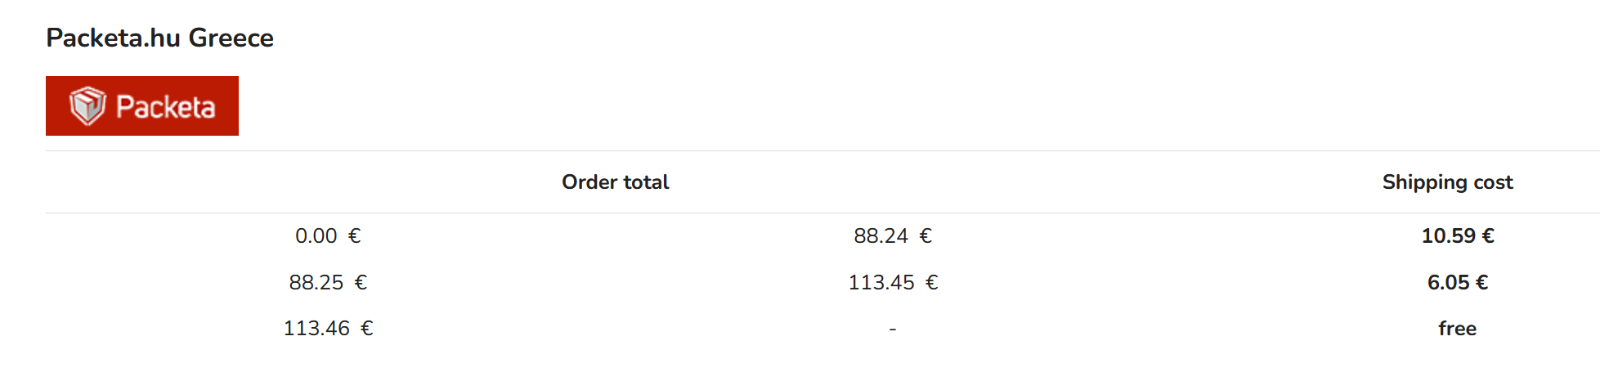Click the euro sign after 113.46
Screen dimensions: 1600x390
coord(366,328)
